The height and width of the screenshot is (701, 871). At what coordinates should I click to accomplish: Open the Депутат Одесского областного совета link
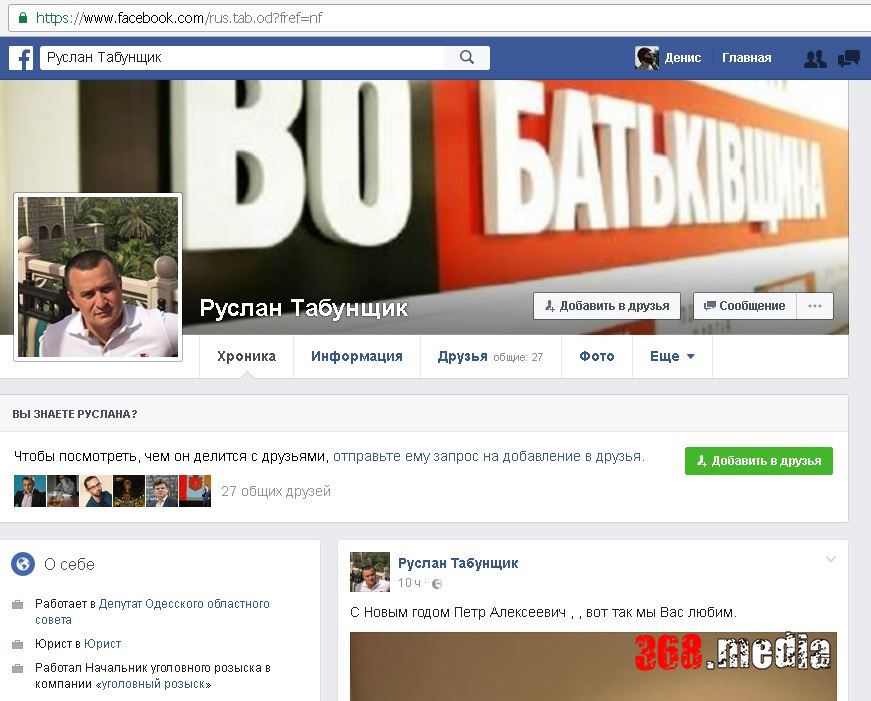(183, 604)
